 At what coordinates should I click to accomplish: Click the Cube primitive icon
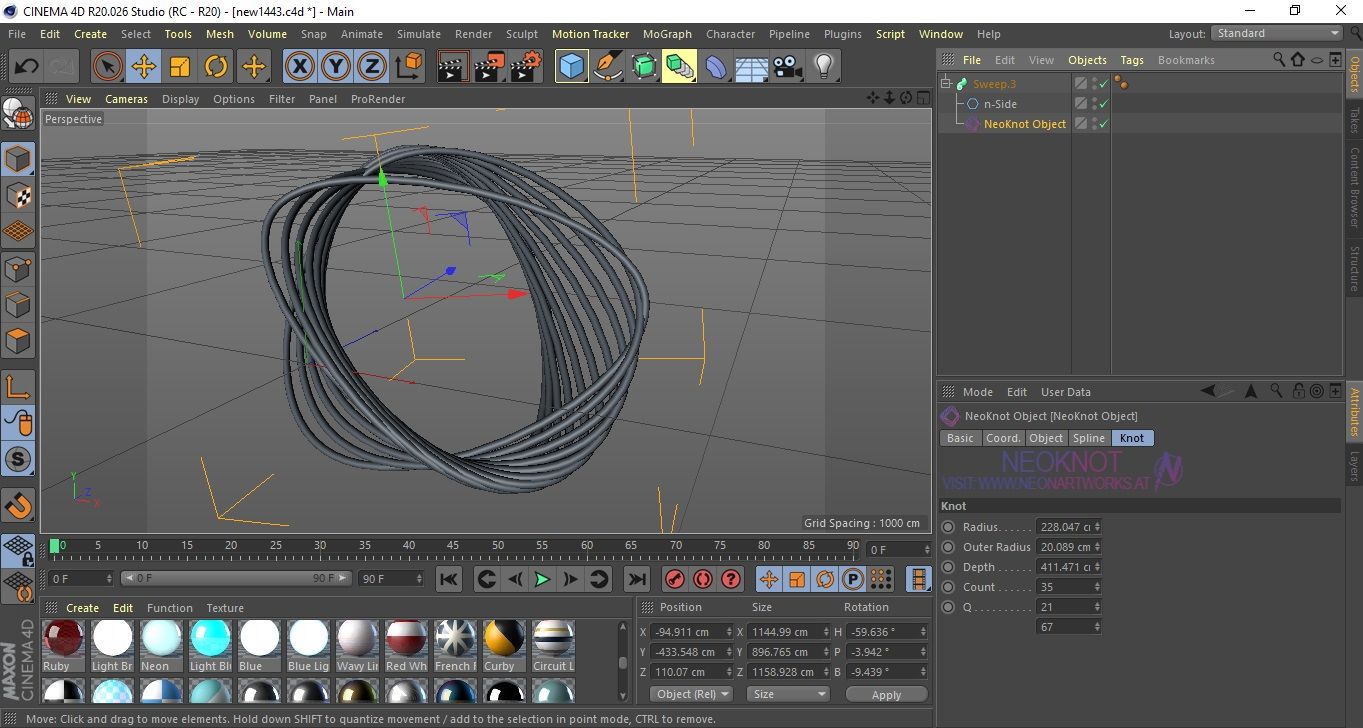(x=571, y=67)
